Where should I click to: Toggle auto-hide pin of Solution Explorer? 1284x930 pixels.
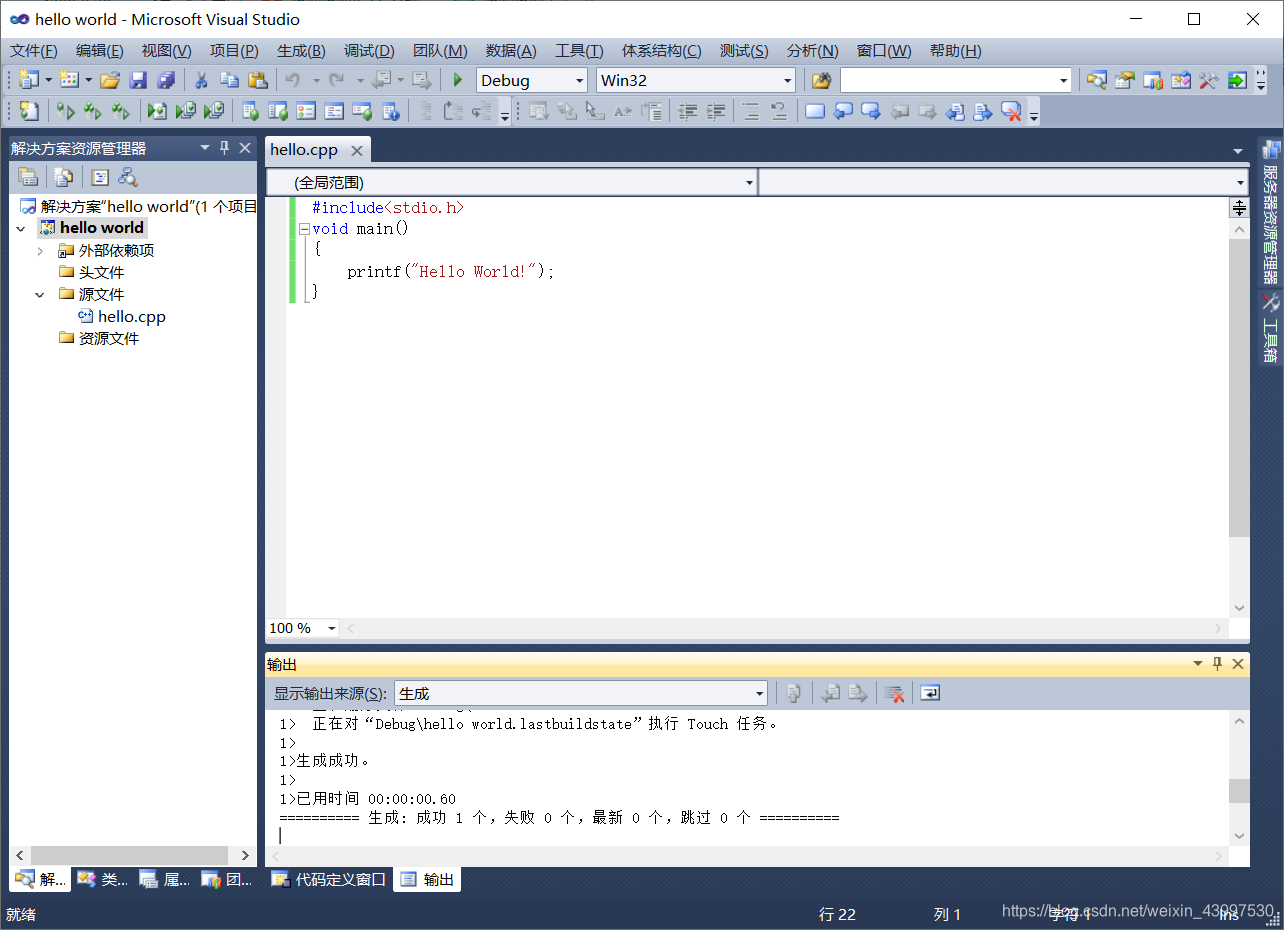coord(225,148)
